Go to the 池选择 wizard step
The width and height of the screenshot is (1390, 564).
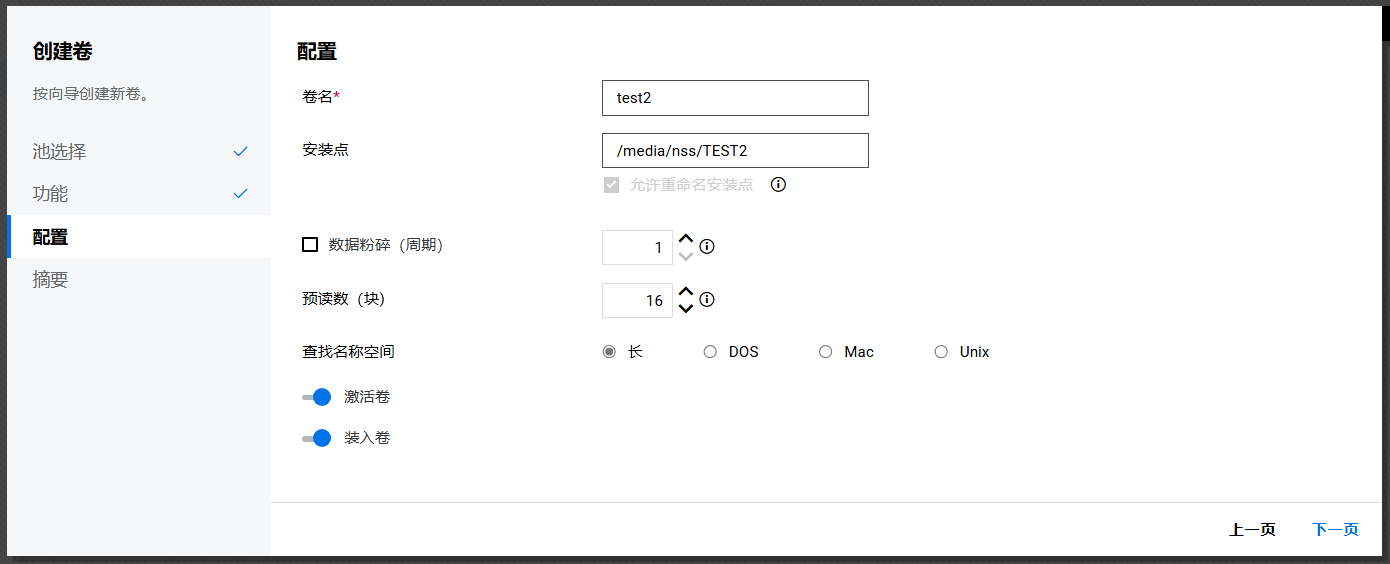[60, 152]
